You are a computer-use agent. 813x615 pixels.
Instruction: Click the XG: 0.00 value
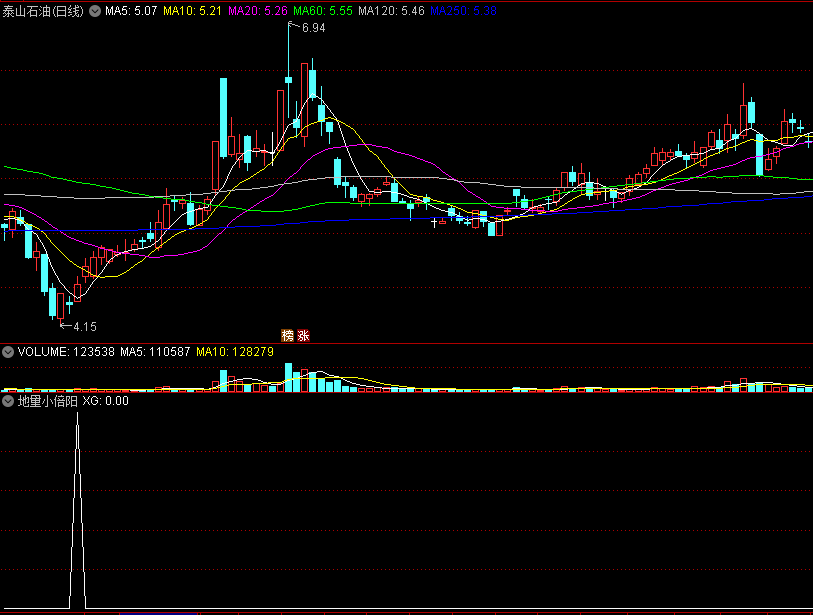point(106,401)
